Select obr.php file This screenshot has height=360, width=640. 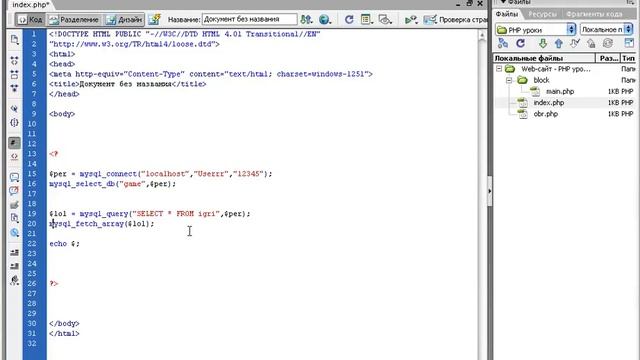[545, 114]
